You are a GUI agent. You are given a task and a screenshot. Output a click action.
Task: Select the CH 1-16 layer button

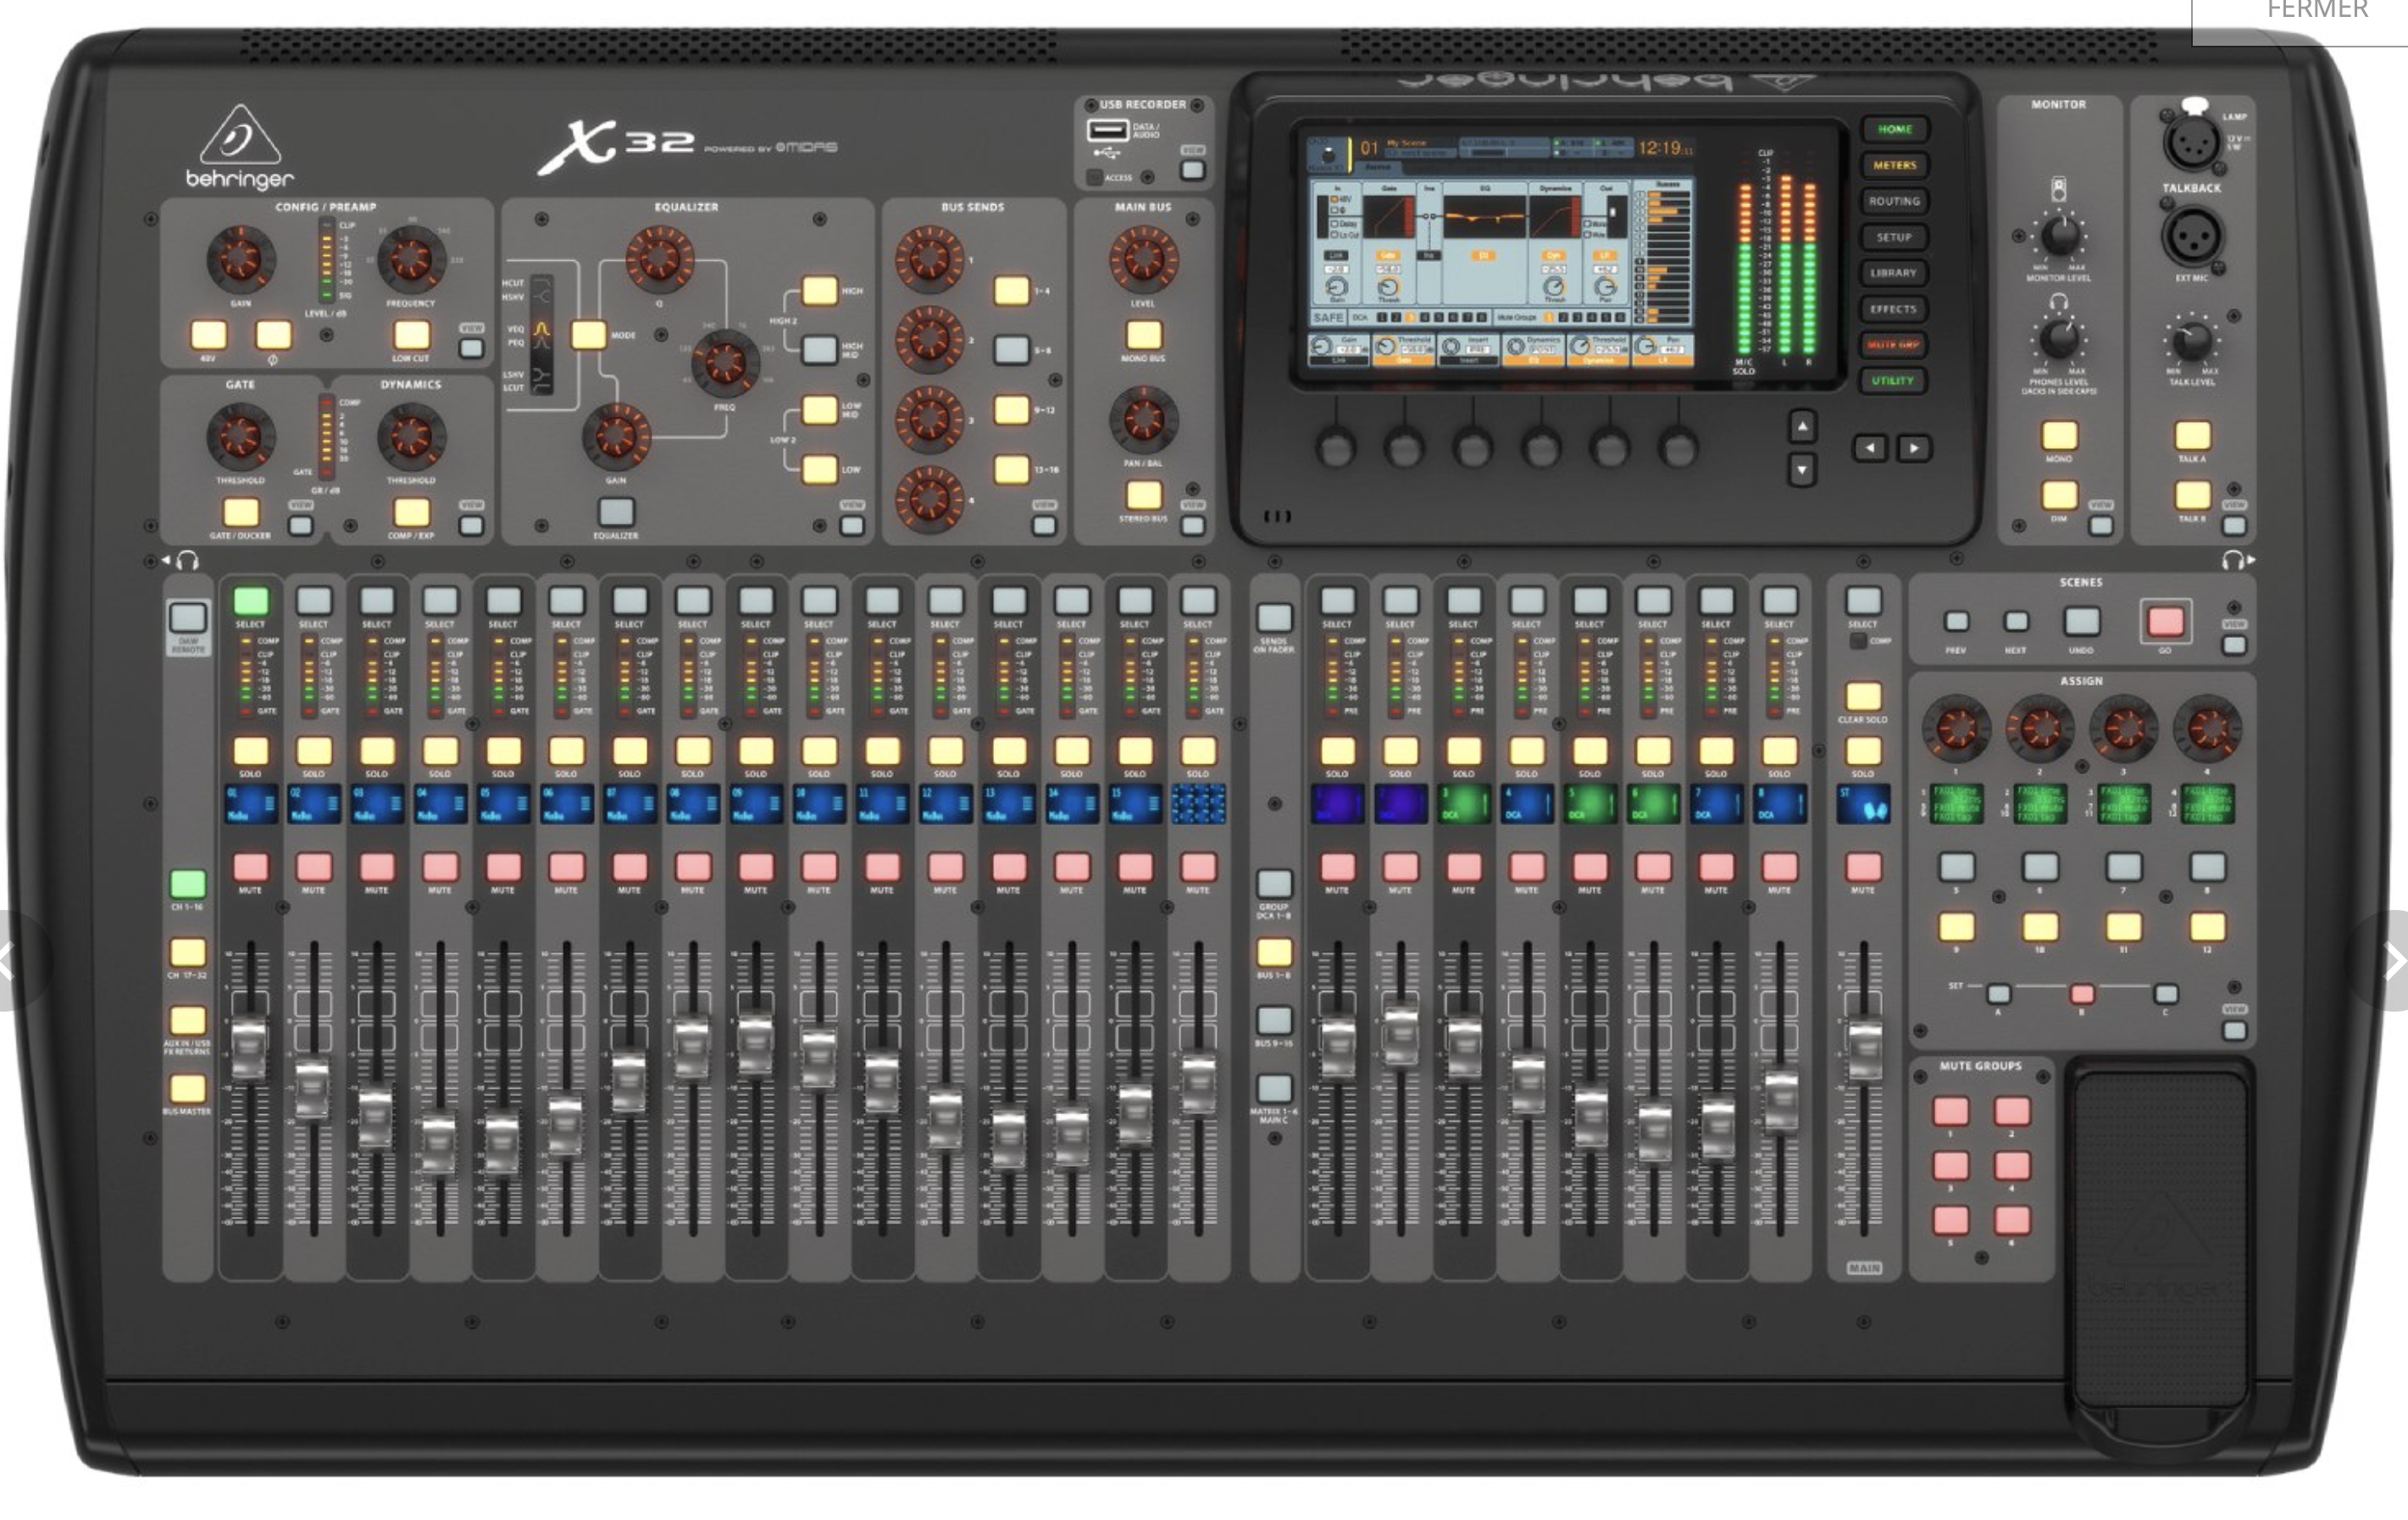188,884
